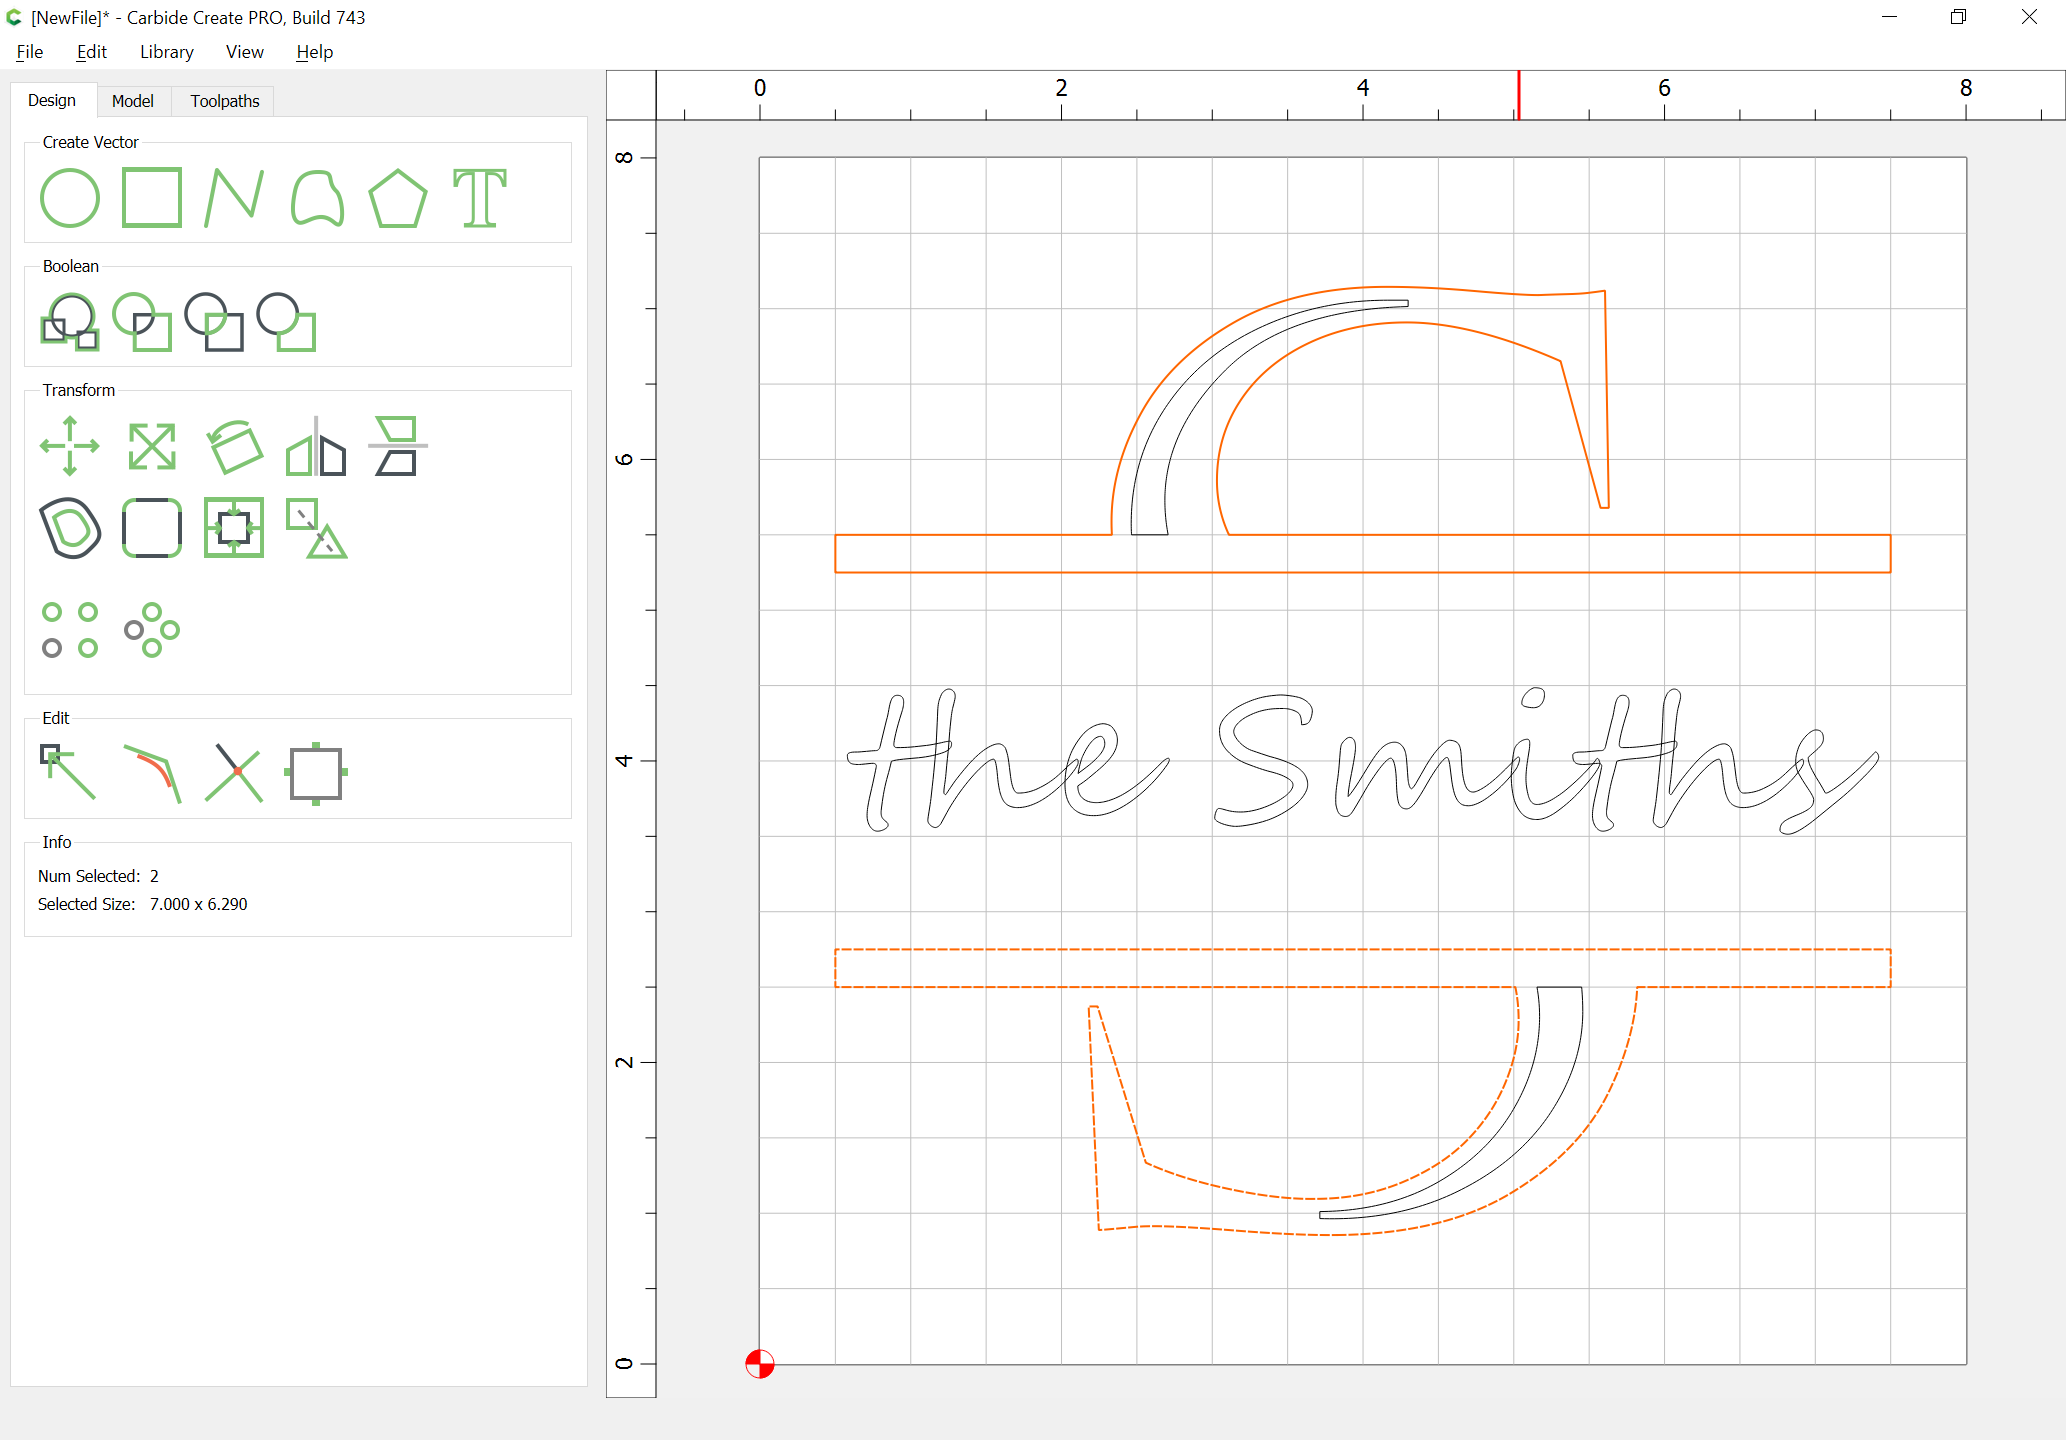Switch to the Toolpaths tab
The width and height of the screenshot is (2066, 1440).
tap(225, 101)
